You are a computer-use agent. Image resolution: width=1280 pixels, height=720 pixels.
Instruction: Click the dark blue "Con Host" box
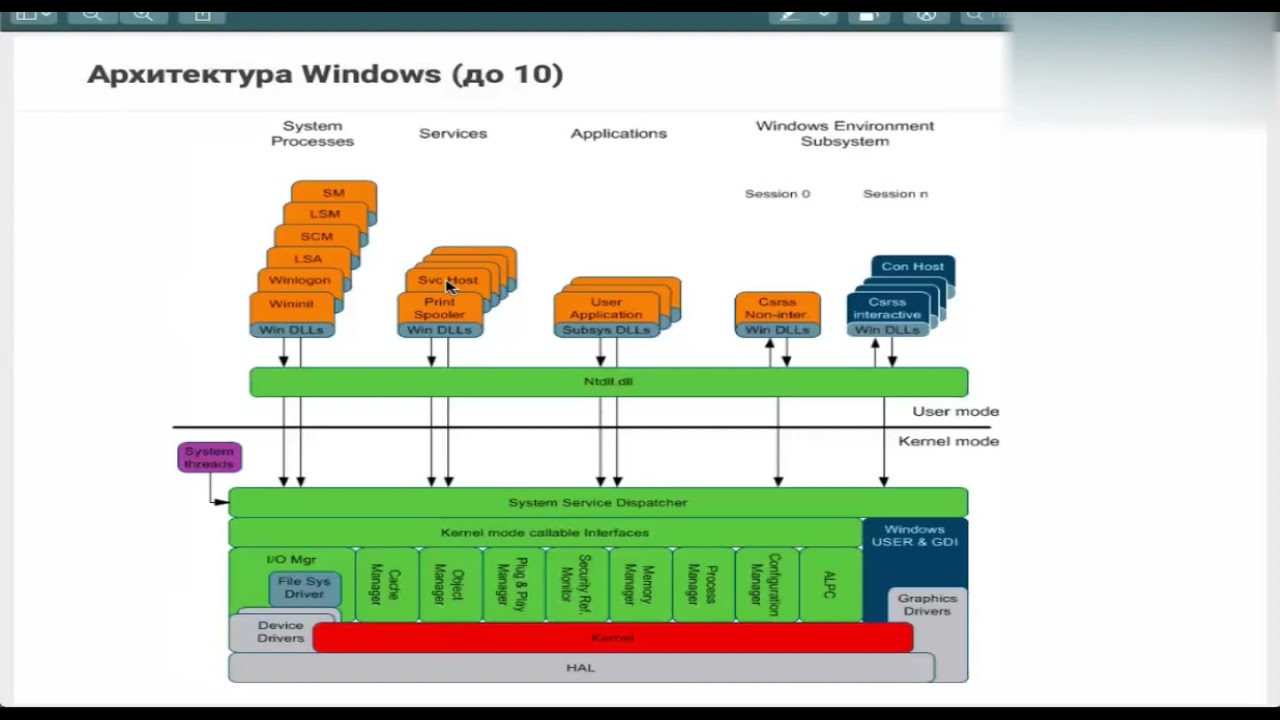click(913, 267)
